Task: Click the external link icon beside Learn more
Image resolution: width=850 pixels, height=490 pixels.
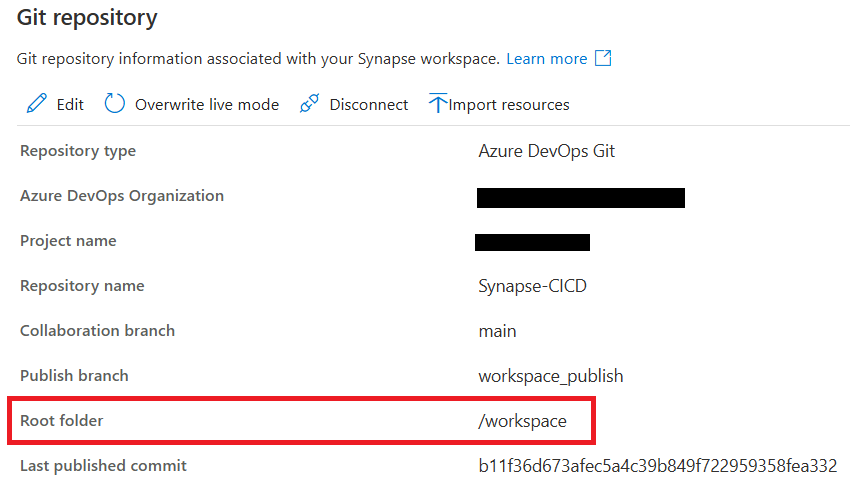Action: [x=603, y=58]
